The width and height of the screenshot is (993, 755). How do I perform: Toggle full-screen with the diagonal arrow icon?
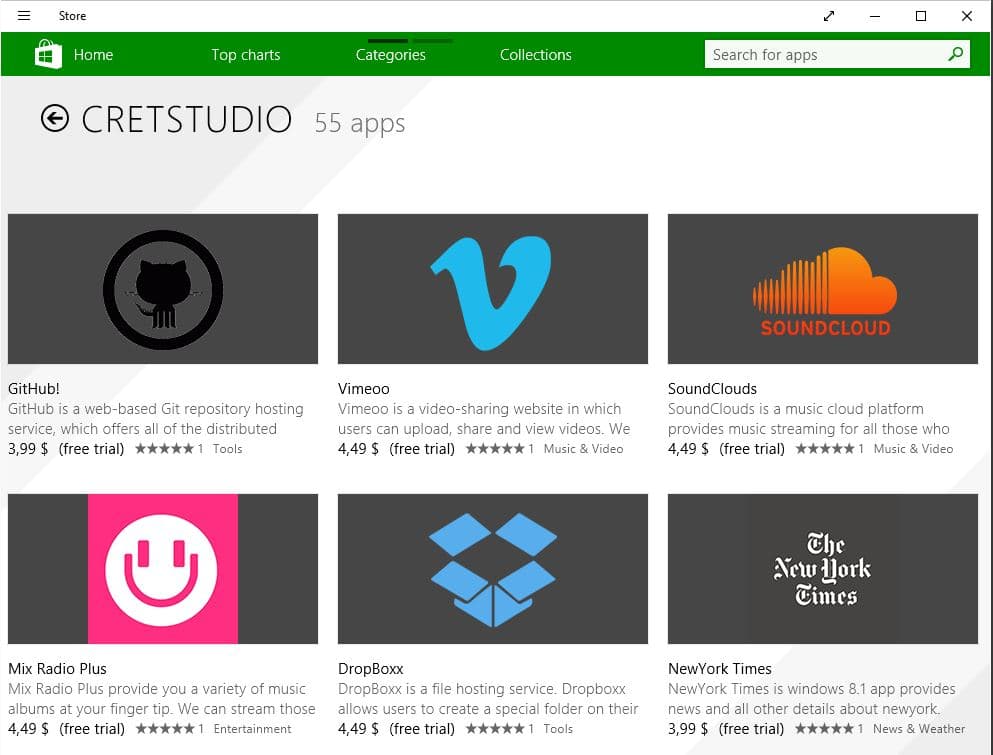click(x=829, y=16)
